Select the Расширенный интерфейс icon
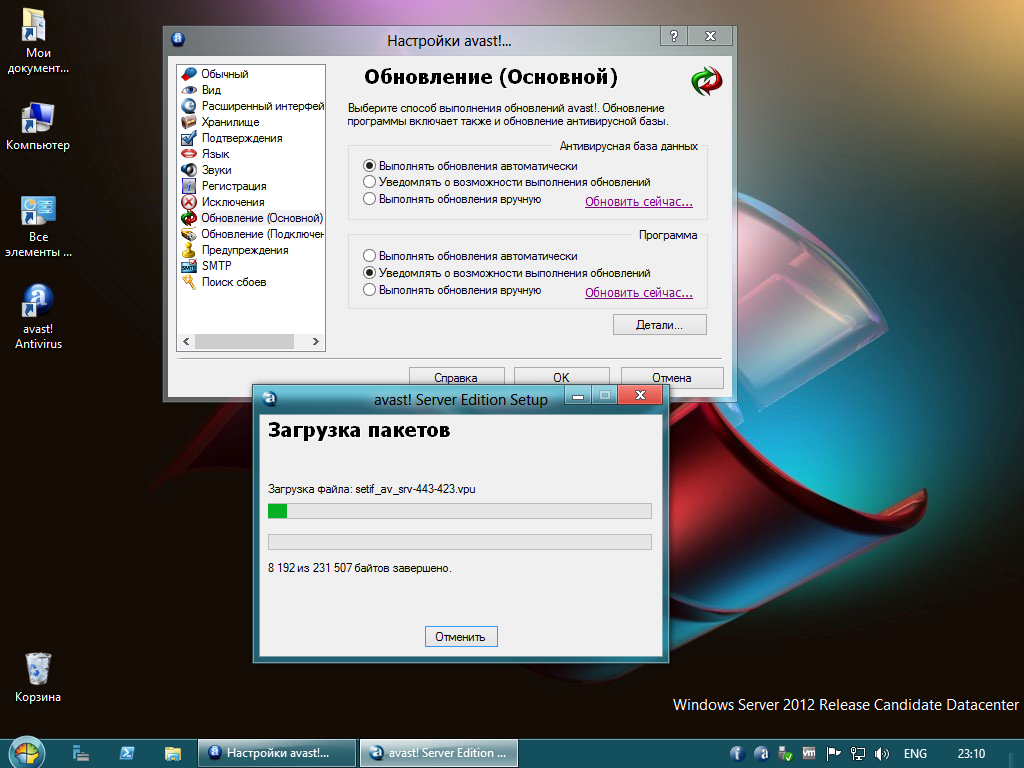 pos(189,106)
